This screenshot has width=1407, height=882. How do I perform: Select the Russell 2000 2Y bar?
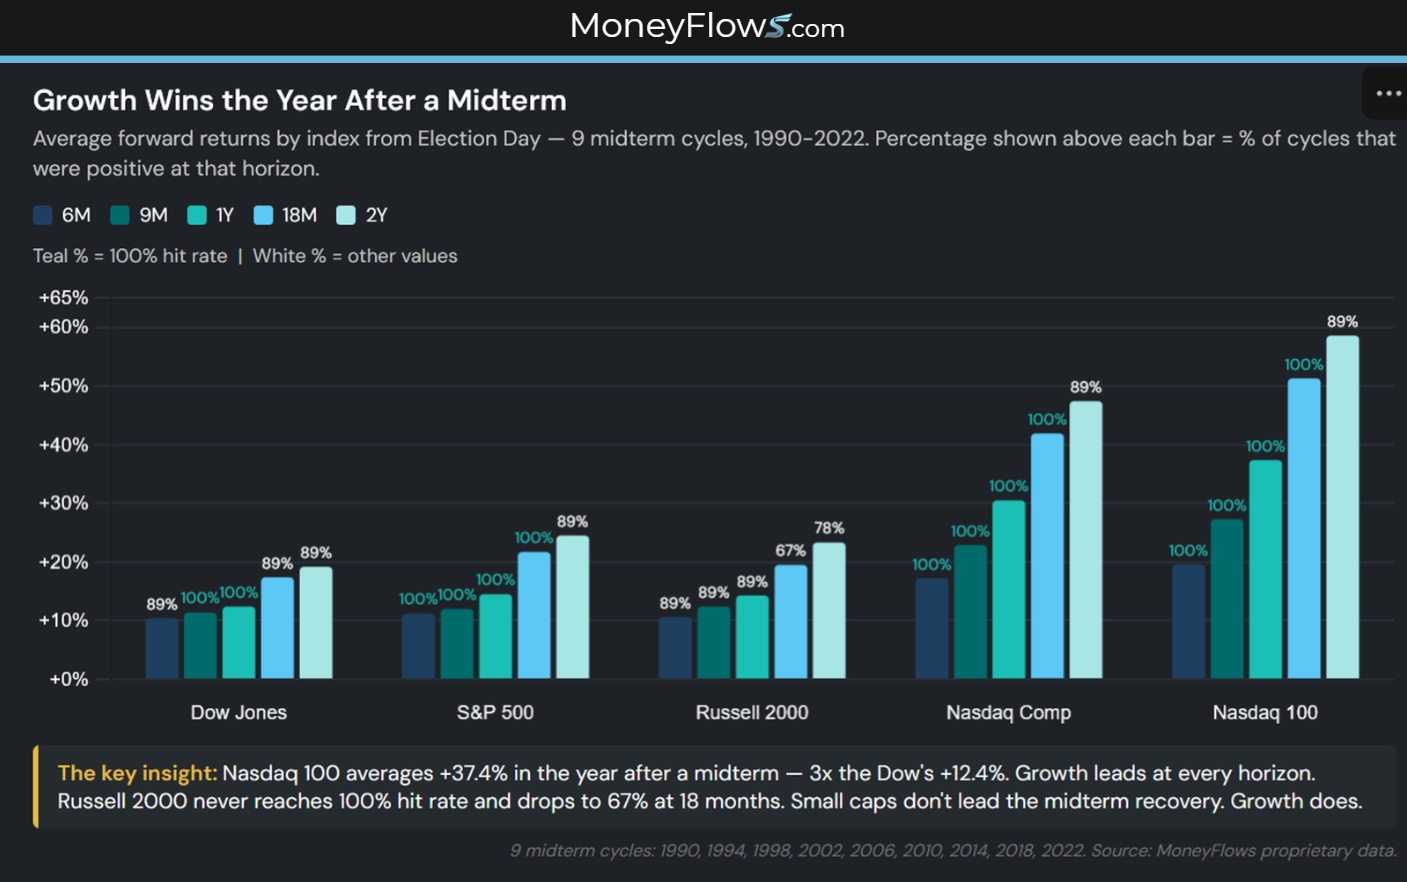point(829,611)
